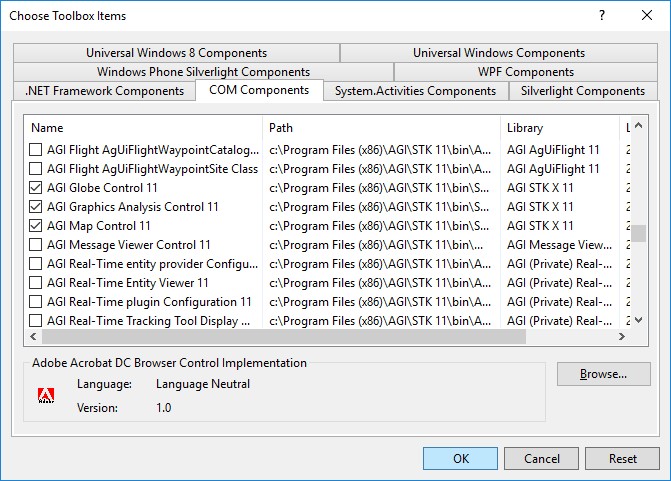
Task: Go to System.Activities Components tab
Action: [x=415, y=91]
